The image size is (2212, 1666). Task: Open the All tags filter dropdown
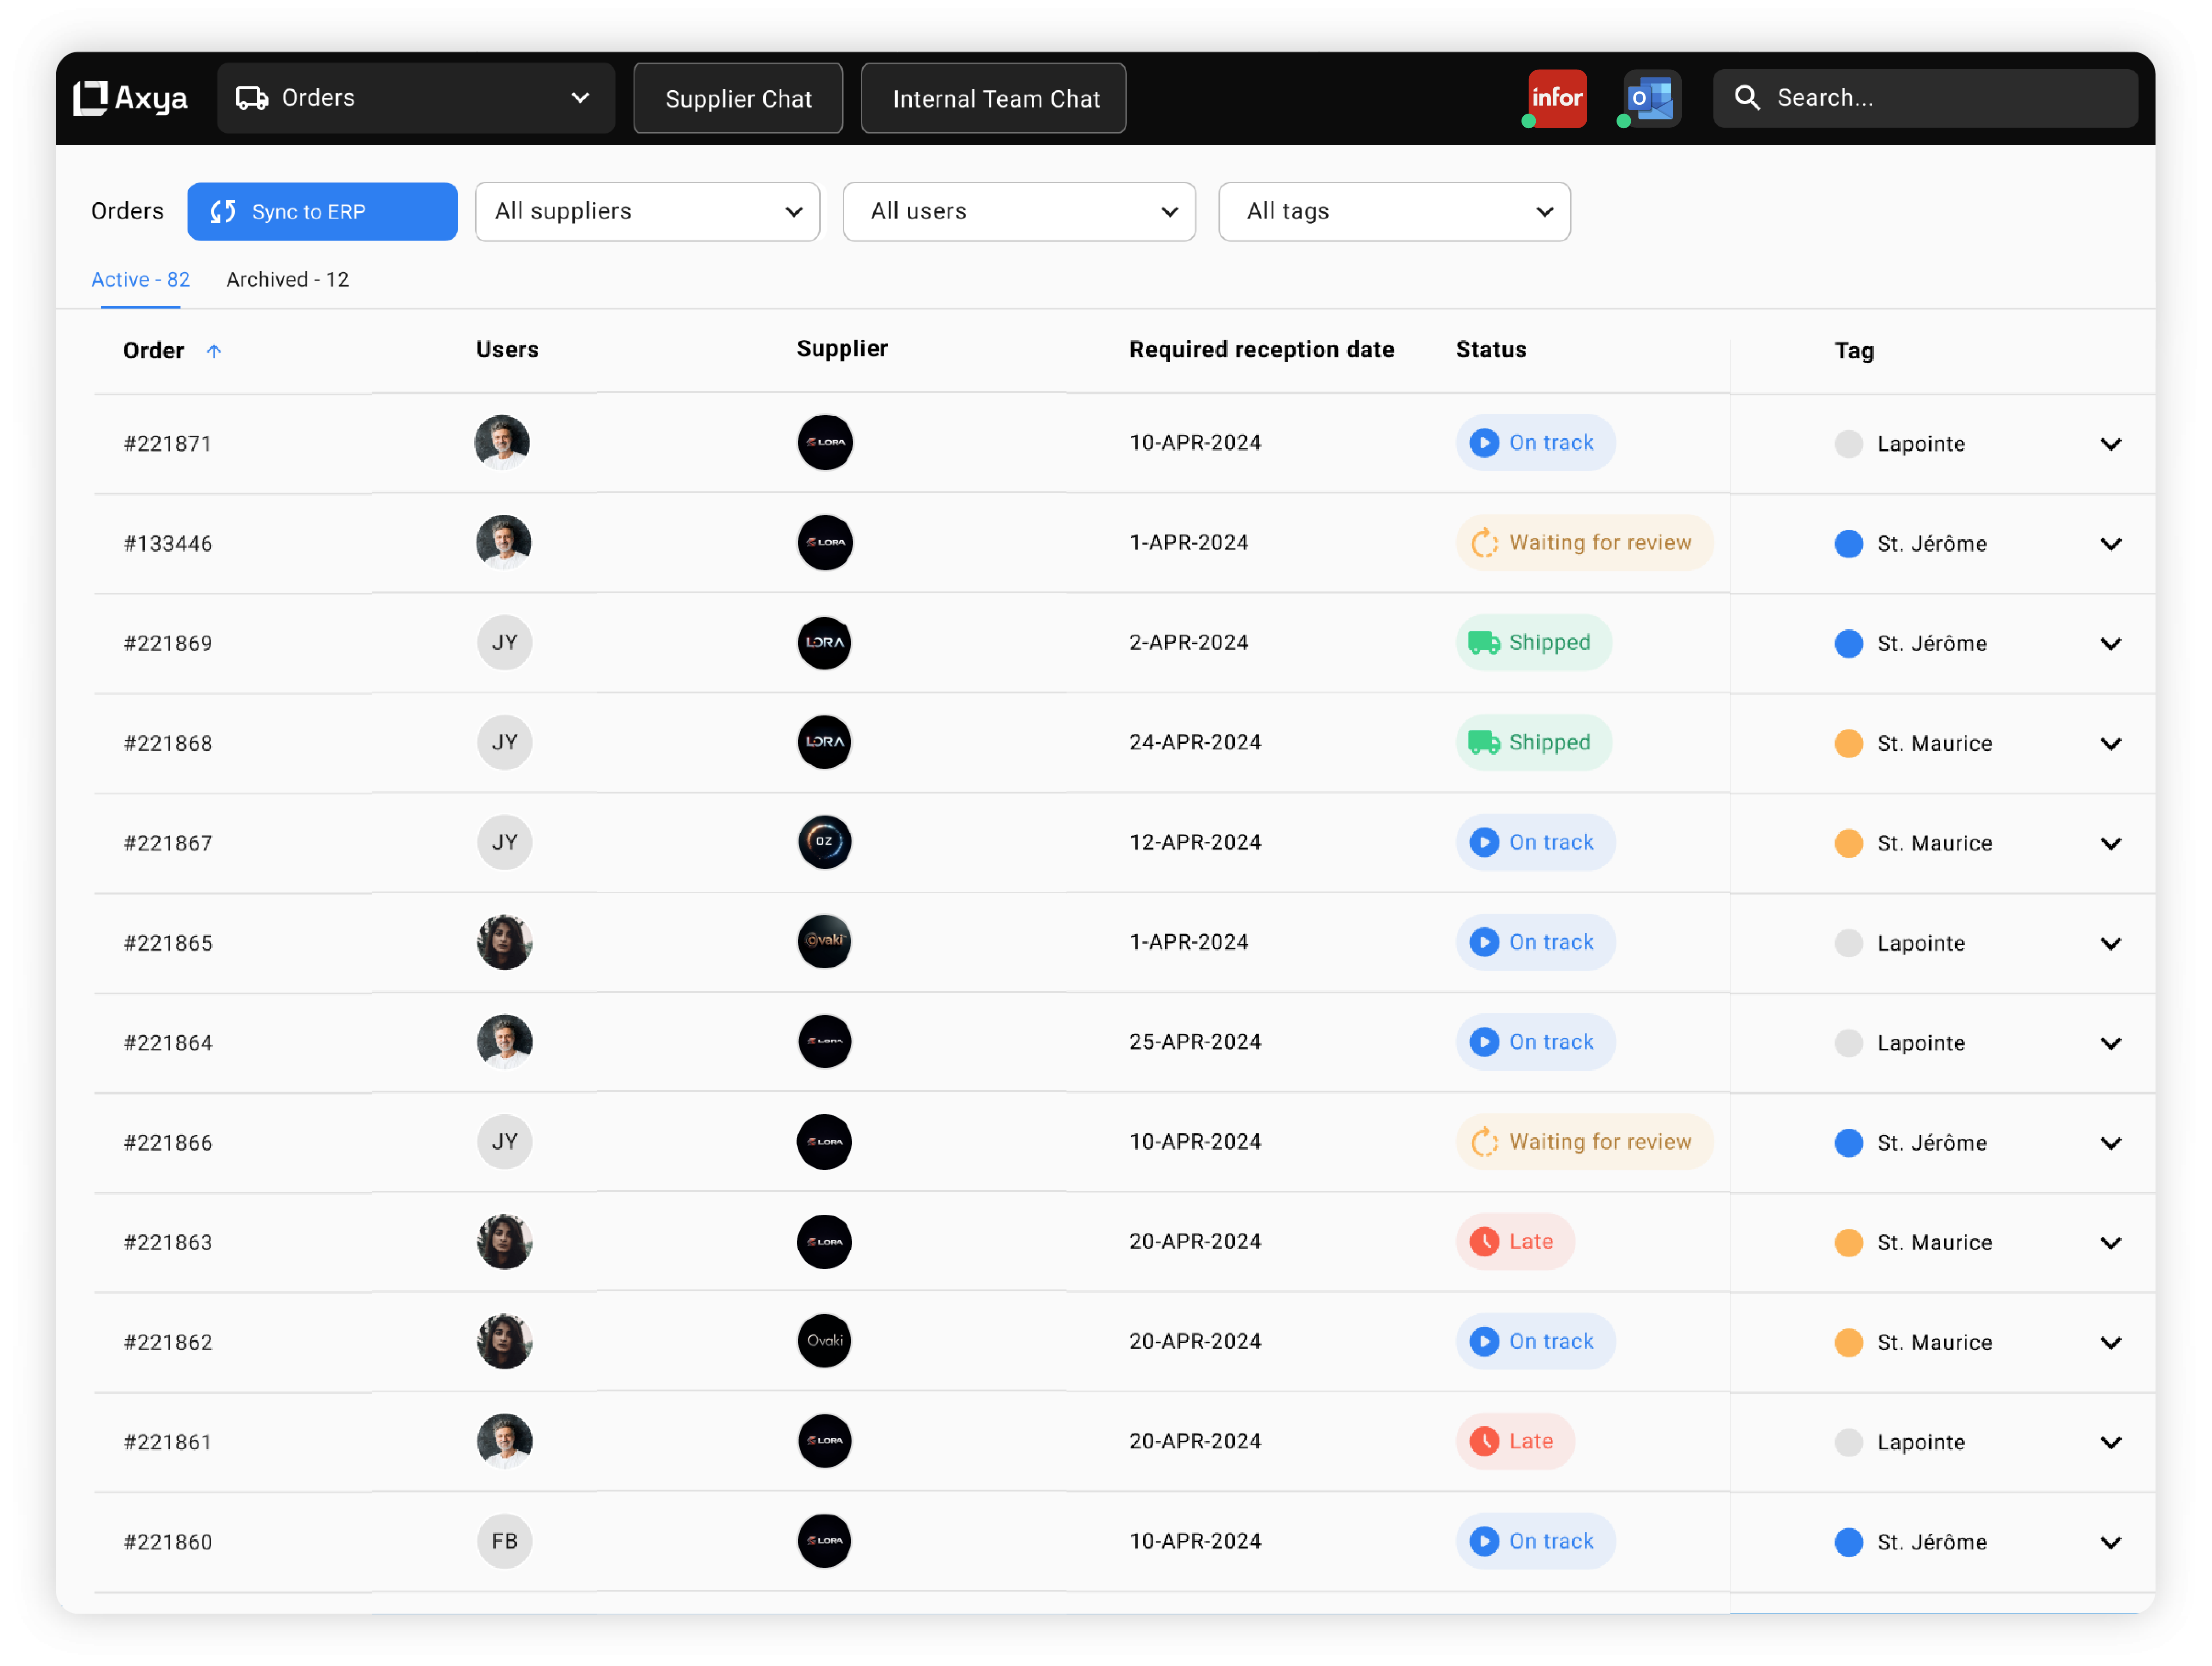pyautogui.click(x=1394, y=211)
